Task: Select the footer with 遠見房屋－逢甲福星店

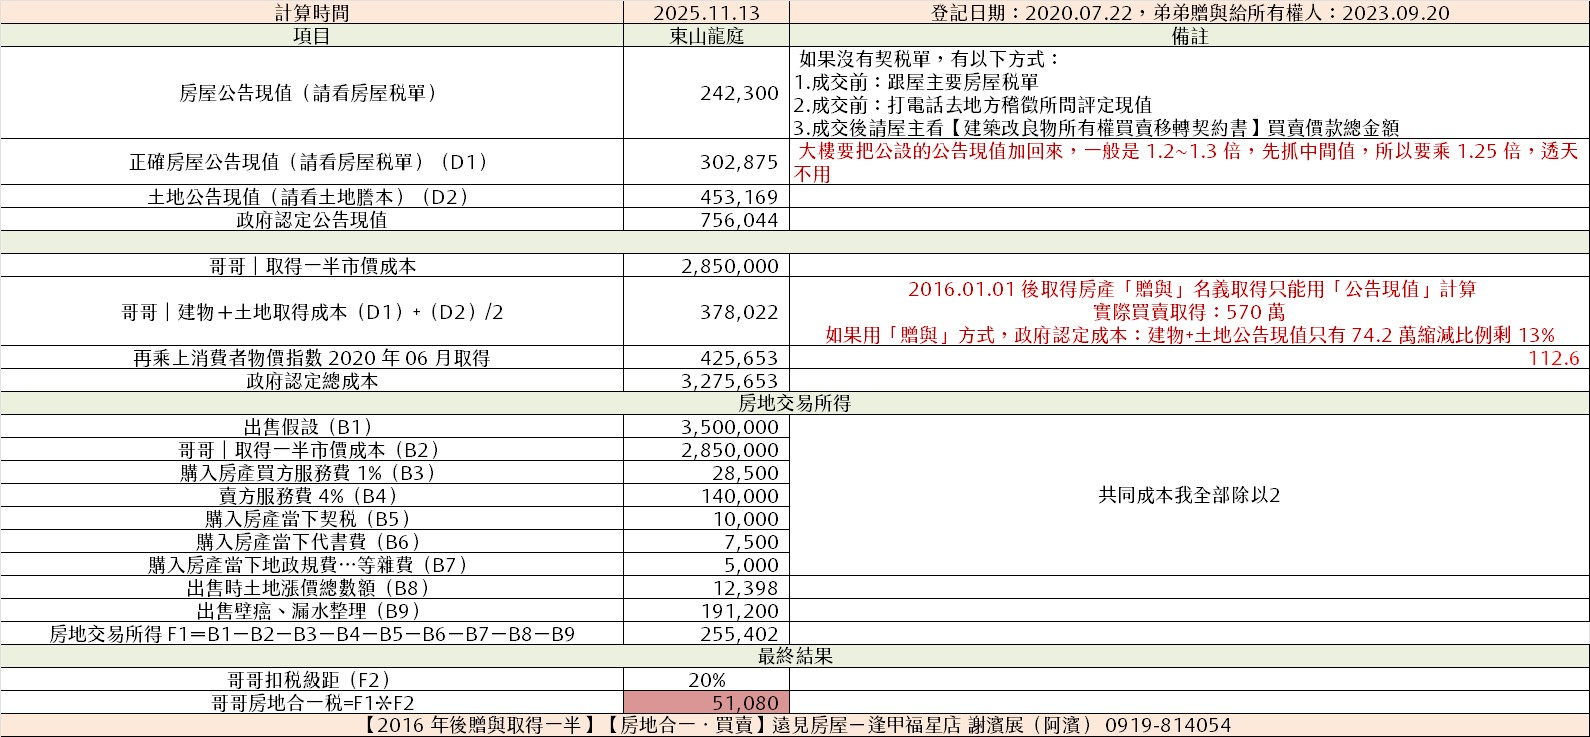Action: point(795,725)
